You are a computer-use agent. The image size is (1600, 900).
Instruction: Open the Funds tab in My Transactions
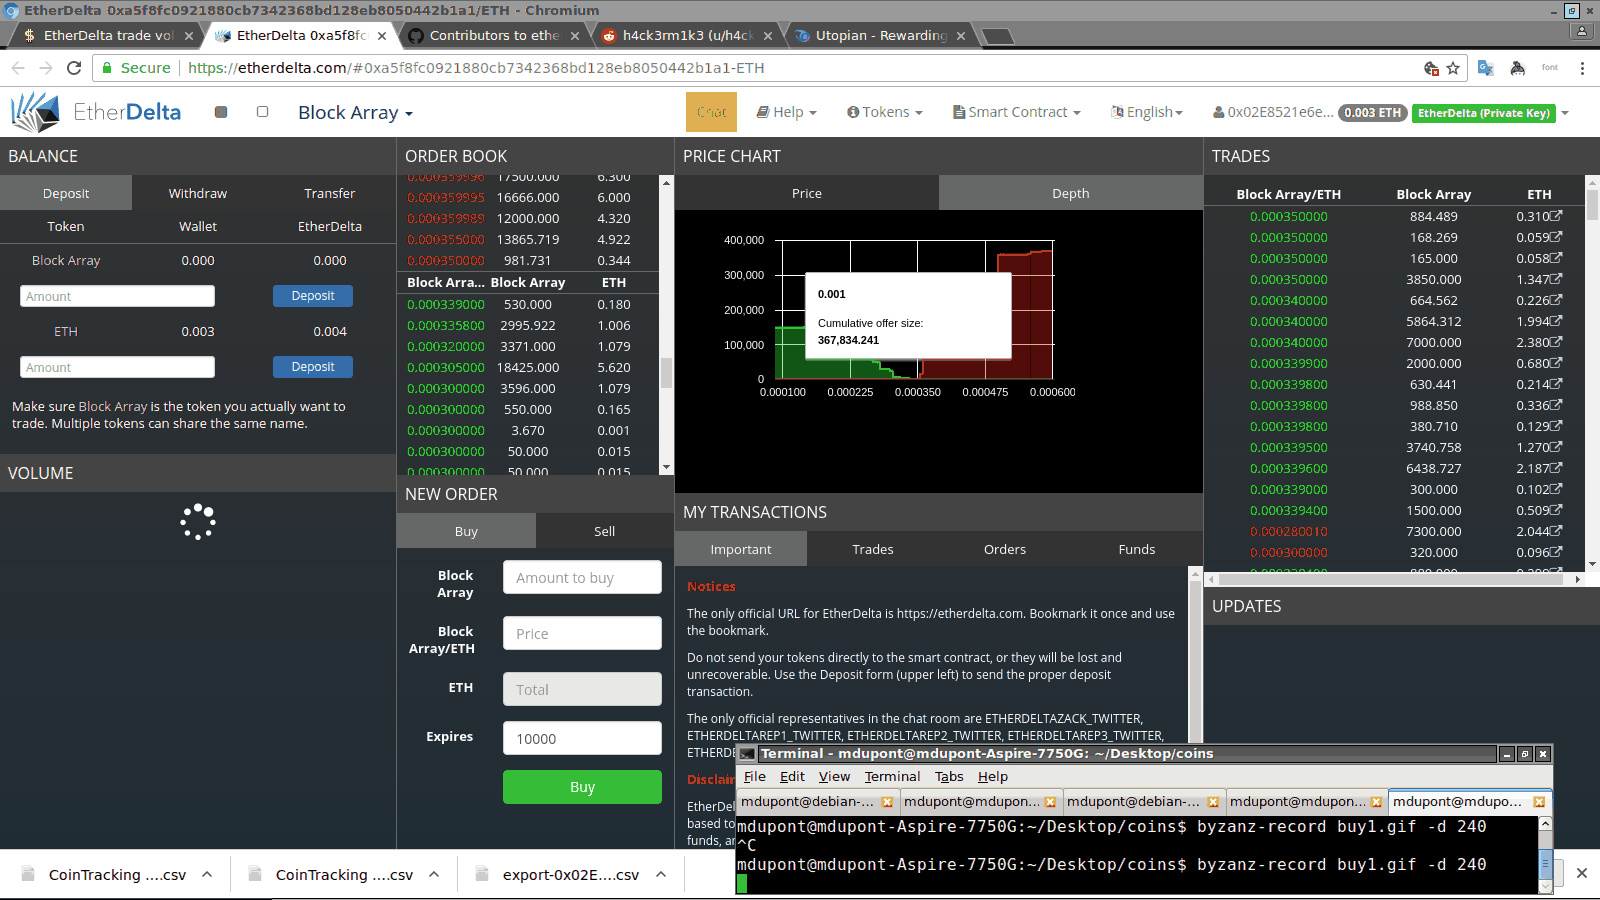coord(1137,549)
